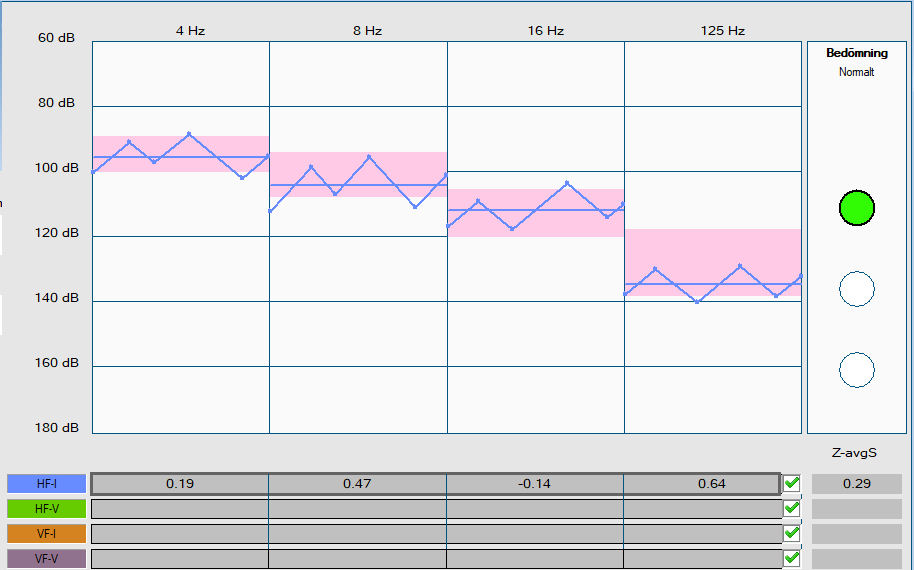
Task: Select the green HF-V series label
Action: click(46, 509)
